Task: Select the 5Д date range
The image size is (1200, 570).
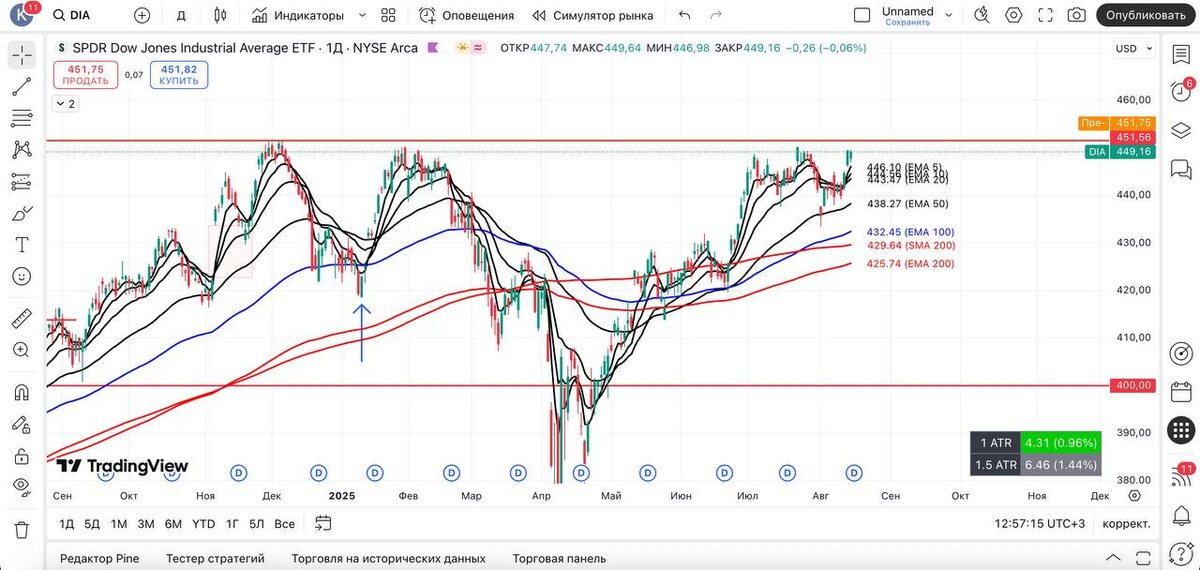Action: tap(92, 523)
